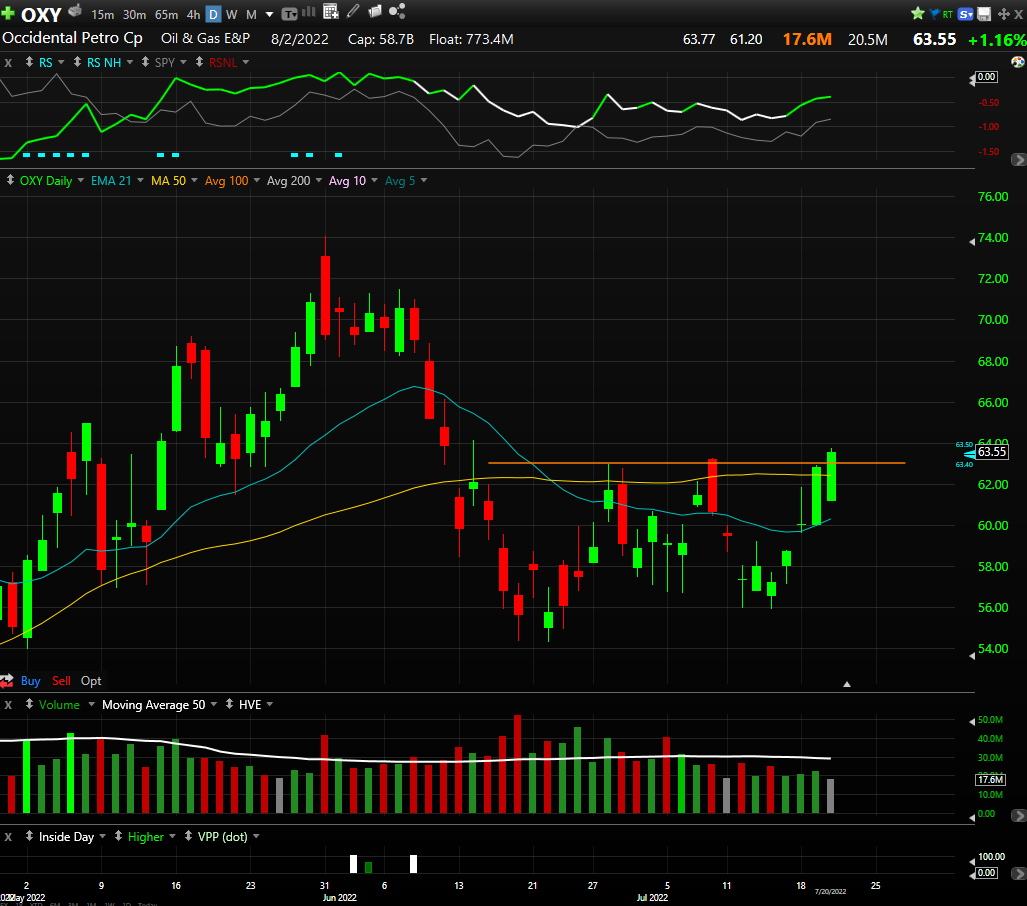Open the Avg 5 plot dropdown

pyautogui.click(x=424, y=180)
